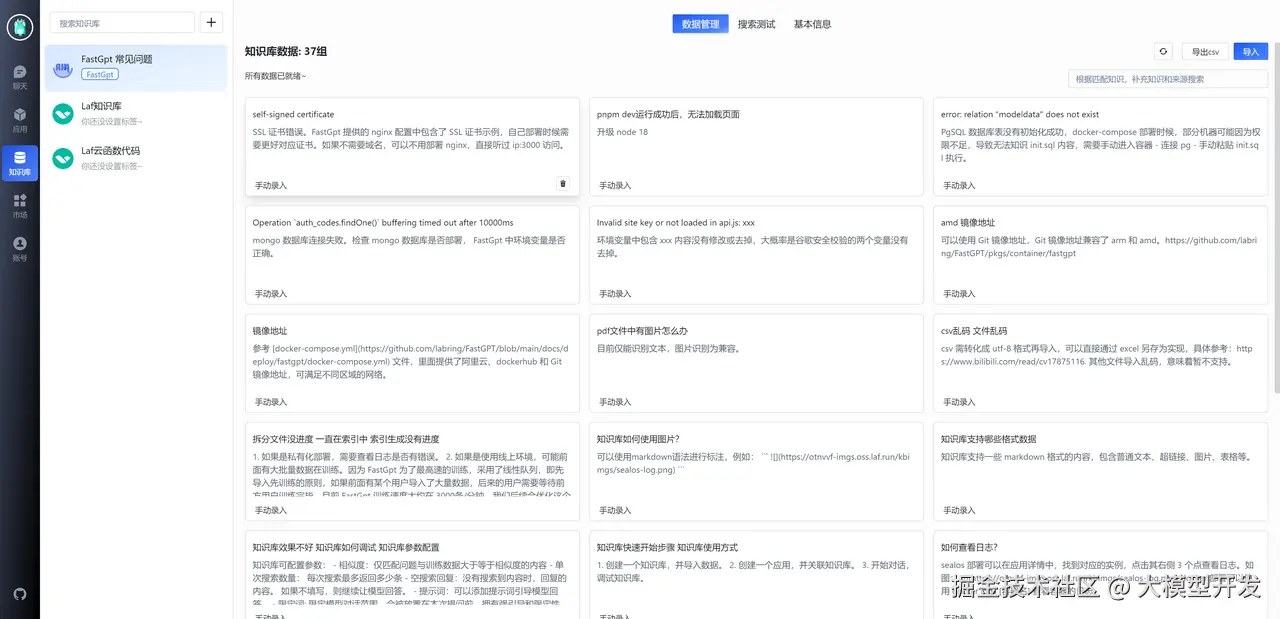Open the 拆分文件没进度 data card
The height and width of the screenshot is (619, 1280).
[412, 470]
